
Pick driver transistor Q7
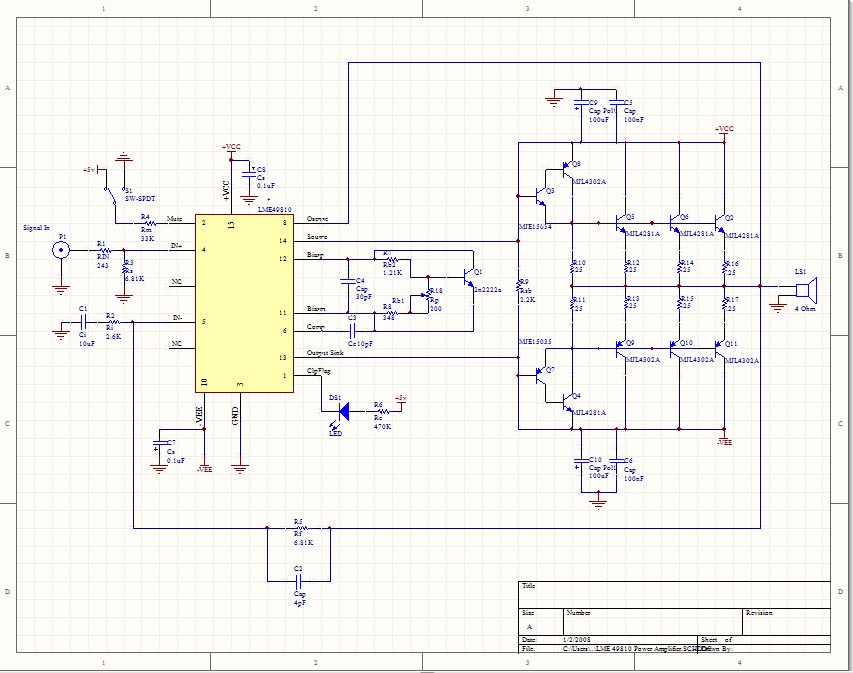tap(540, 375)
